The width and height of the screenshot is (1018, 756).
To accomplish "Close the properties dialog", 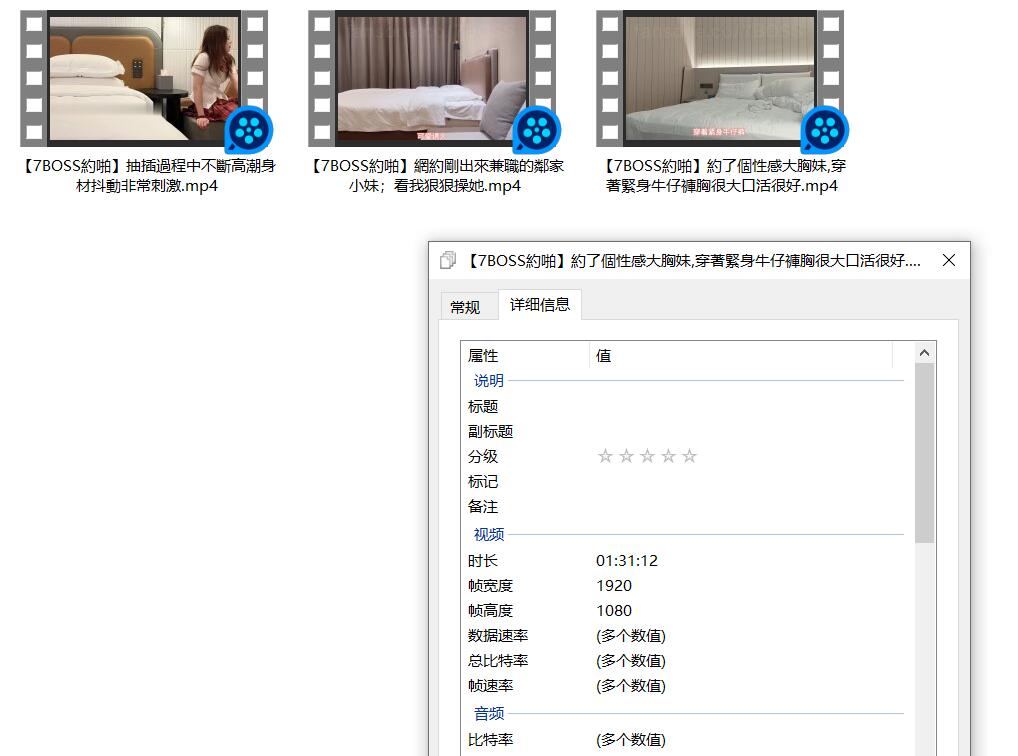I will (949, 260).
